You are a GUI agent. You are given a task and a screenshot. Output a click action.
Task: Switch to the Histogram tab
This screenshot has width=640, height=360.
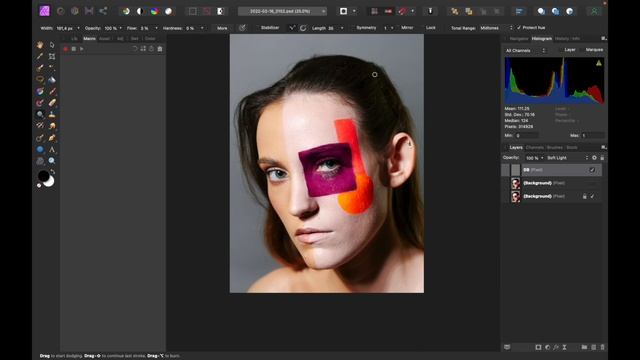(542, 39)
